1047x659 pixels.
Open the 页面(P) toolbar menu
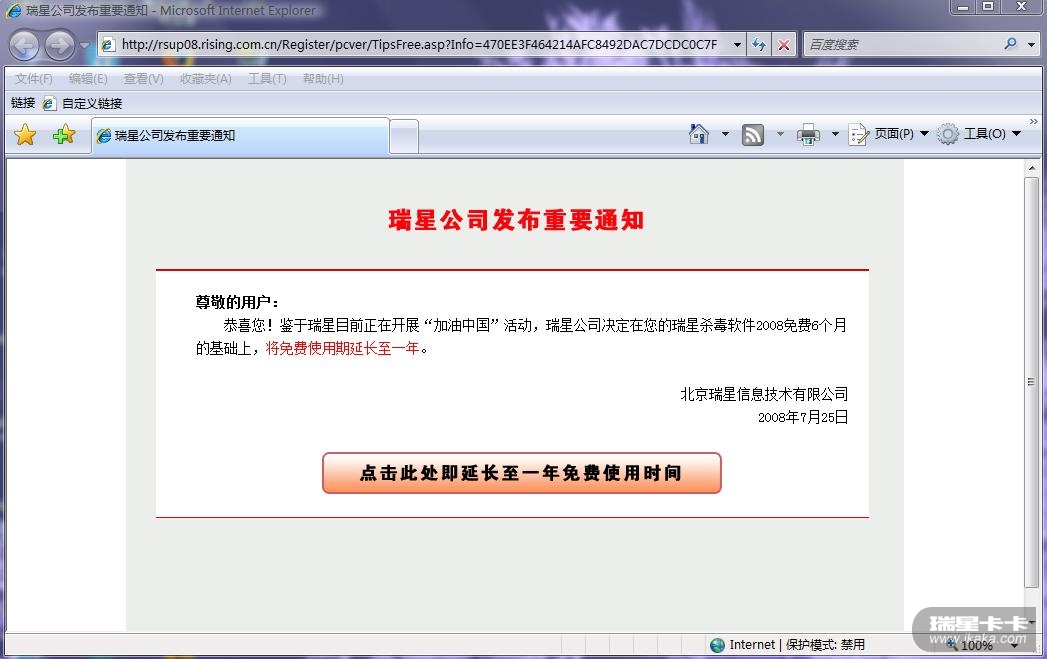pyautogui.click(x=889, y=134)
